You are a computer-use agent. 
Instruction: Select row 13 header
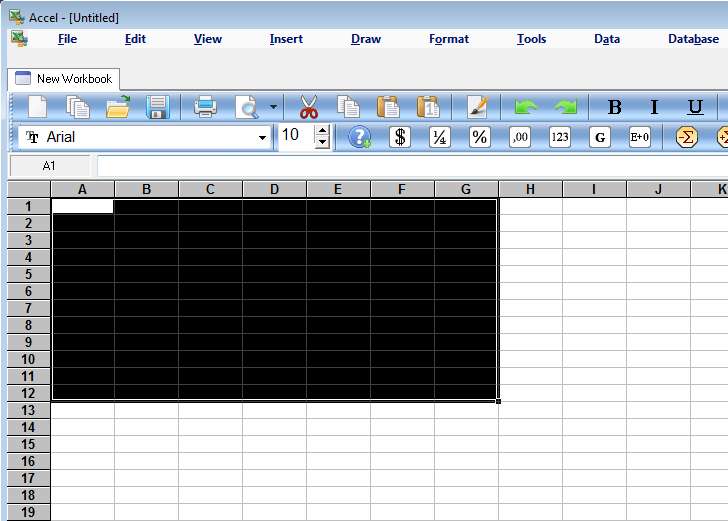(29, 410)
